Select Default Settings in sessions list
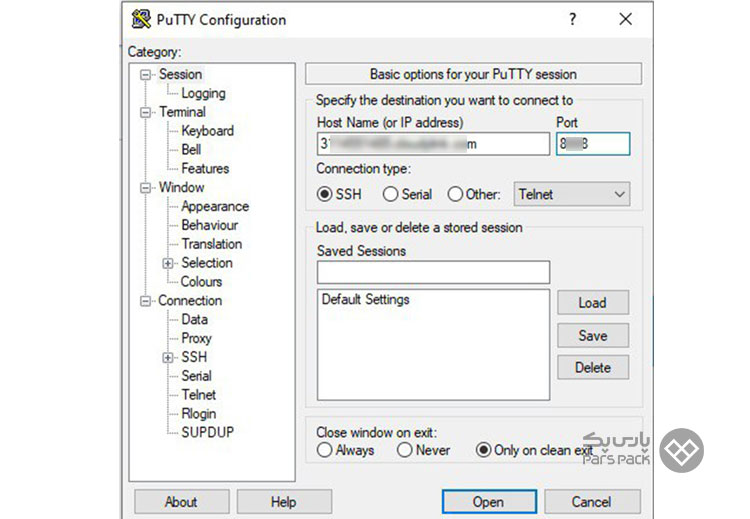The width and height of the screenshot is (750, 519). pyautogui.click(x=365, y=299)
